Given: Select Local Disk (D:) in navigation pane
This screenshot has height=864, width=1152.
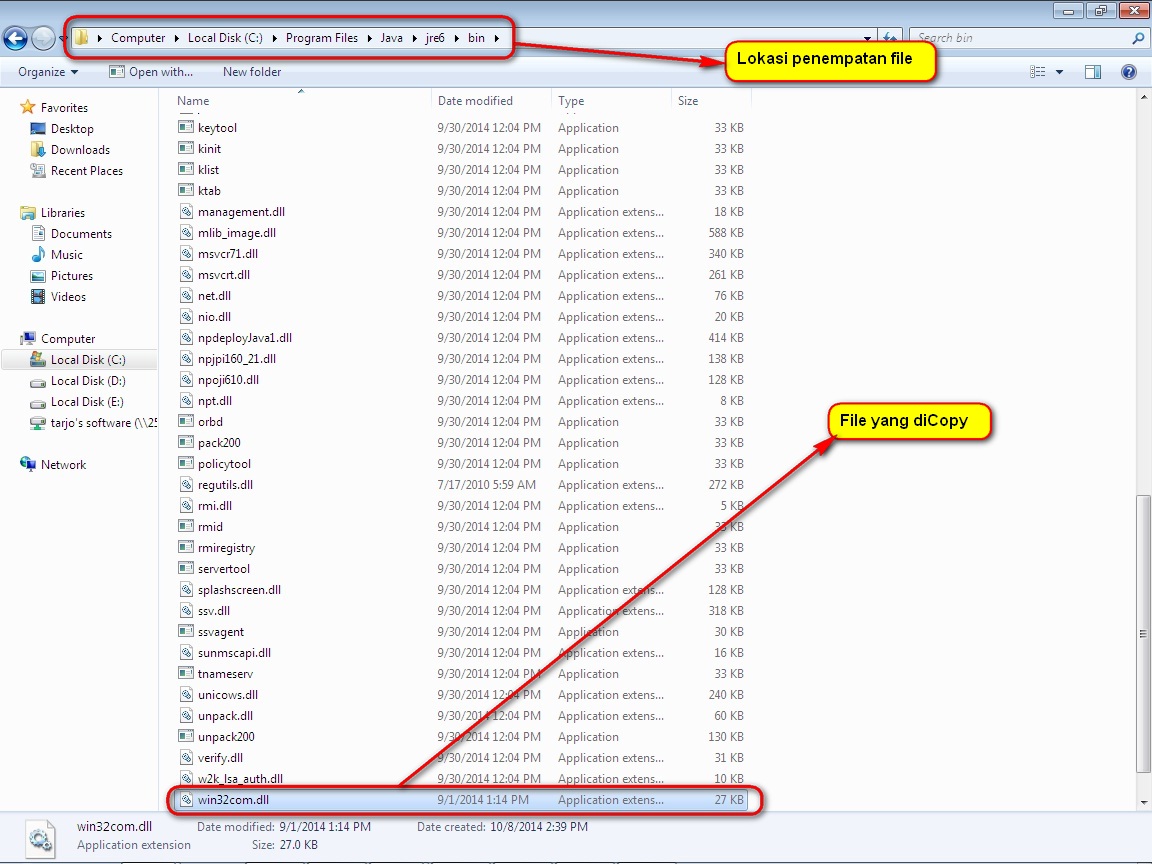Looking at the screenshot, I should (88, 381).
